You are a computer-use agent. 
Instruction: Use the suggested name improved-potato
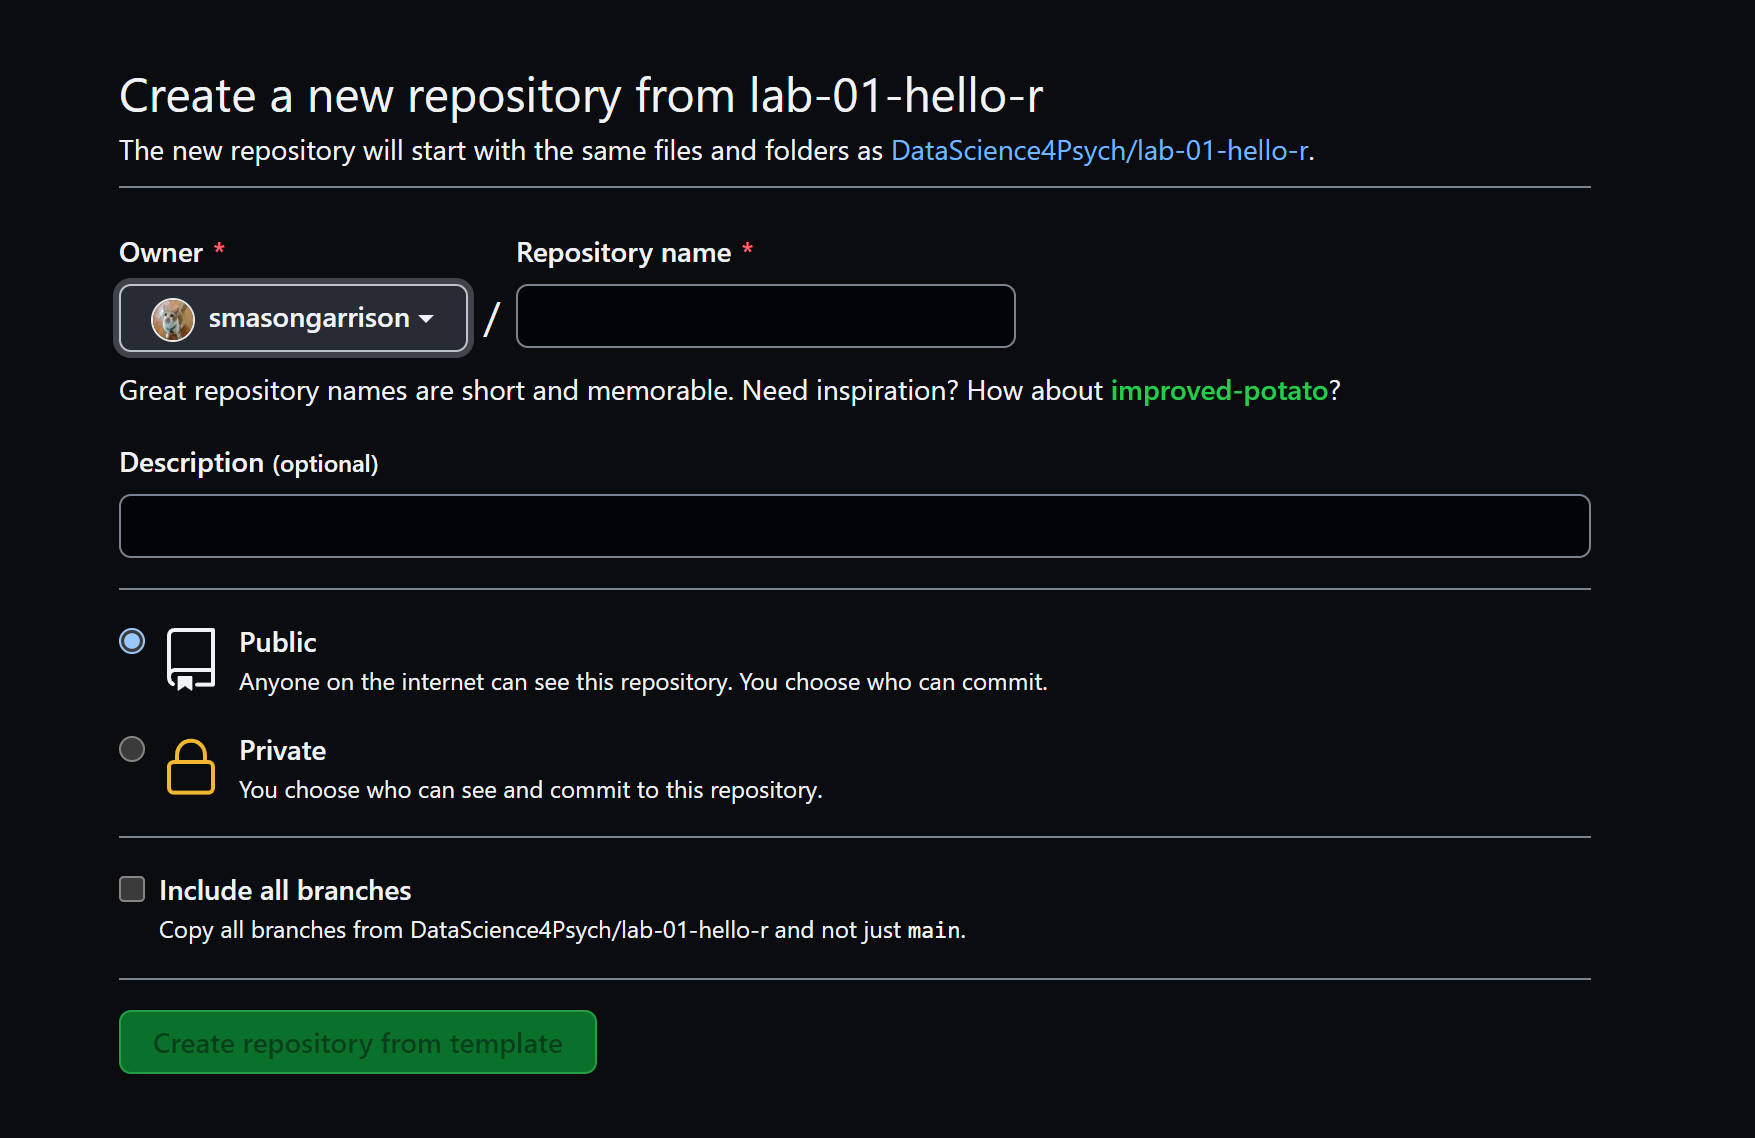click(x=1219, y=390)
